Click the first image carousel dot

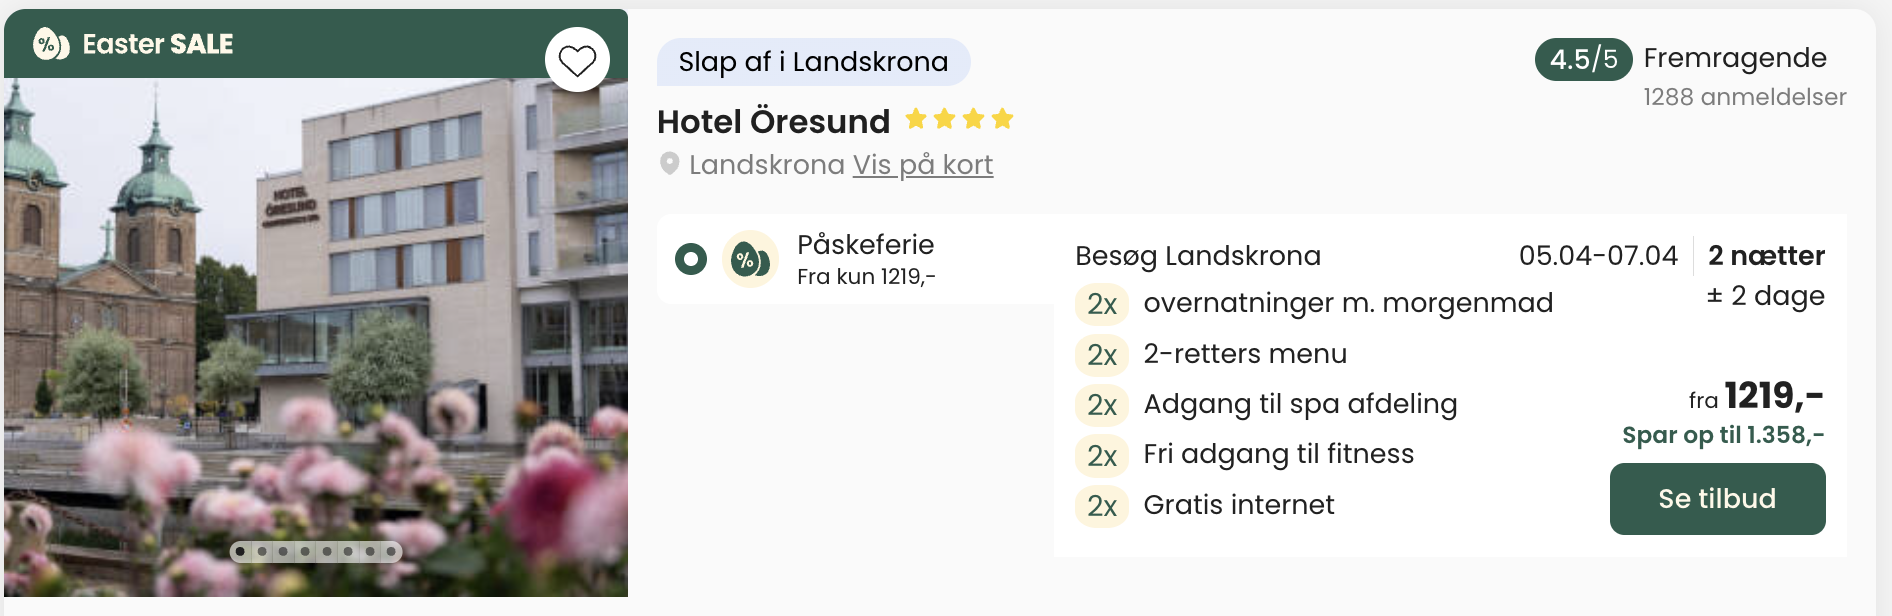coord(240,551)
